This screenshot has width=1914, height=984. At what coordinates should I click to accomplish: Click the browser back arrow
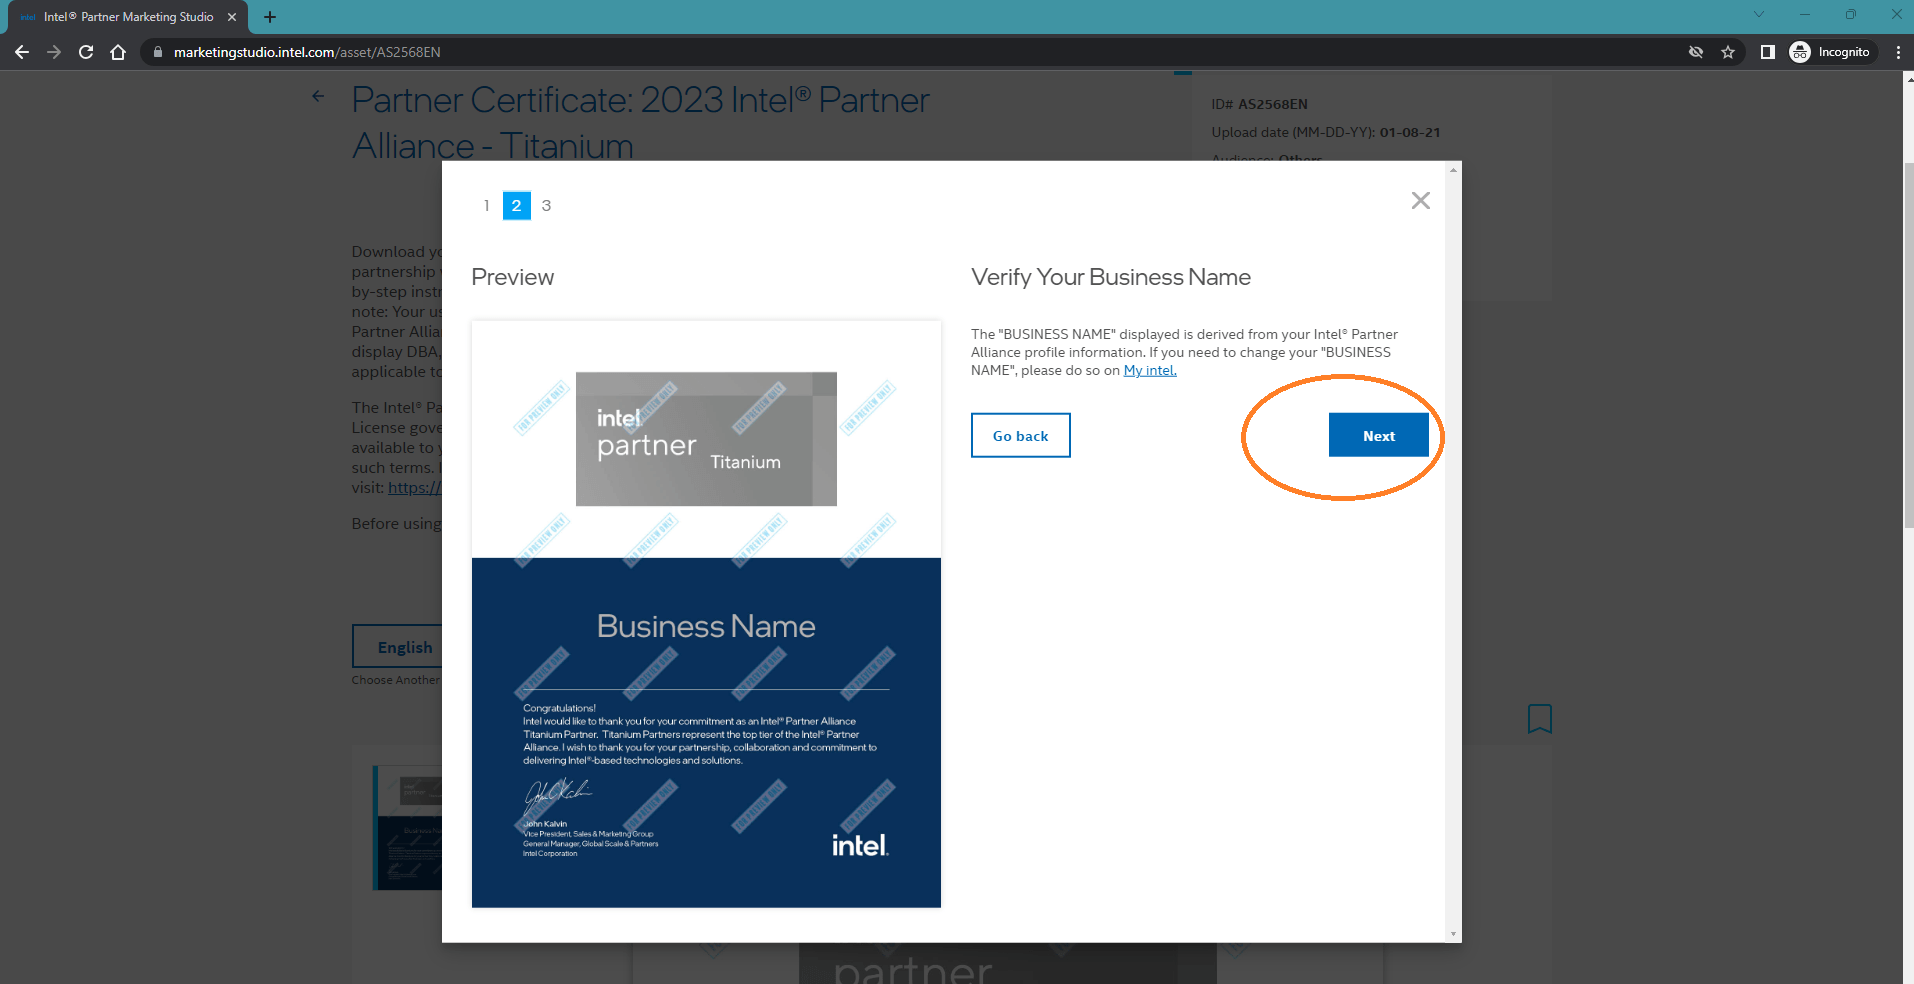point(22,52)
